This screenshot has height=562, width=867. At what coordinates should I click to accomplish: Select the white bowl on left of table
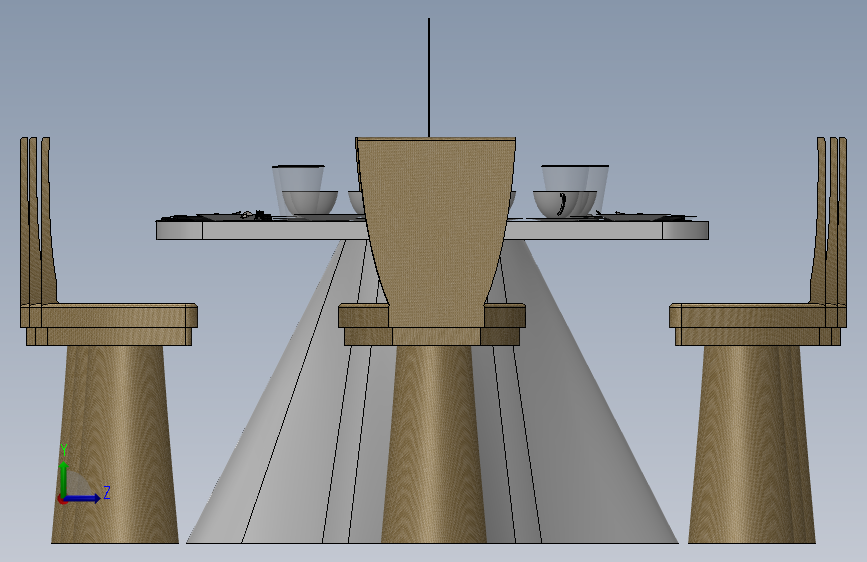[310, 202]
